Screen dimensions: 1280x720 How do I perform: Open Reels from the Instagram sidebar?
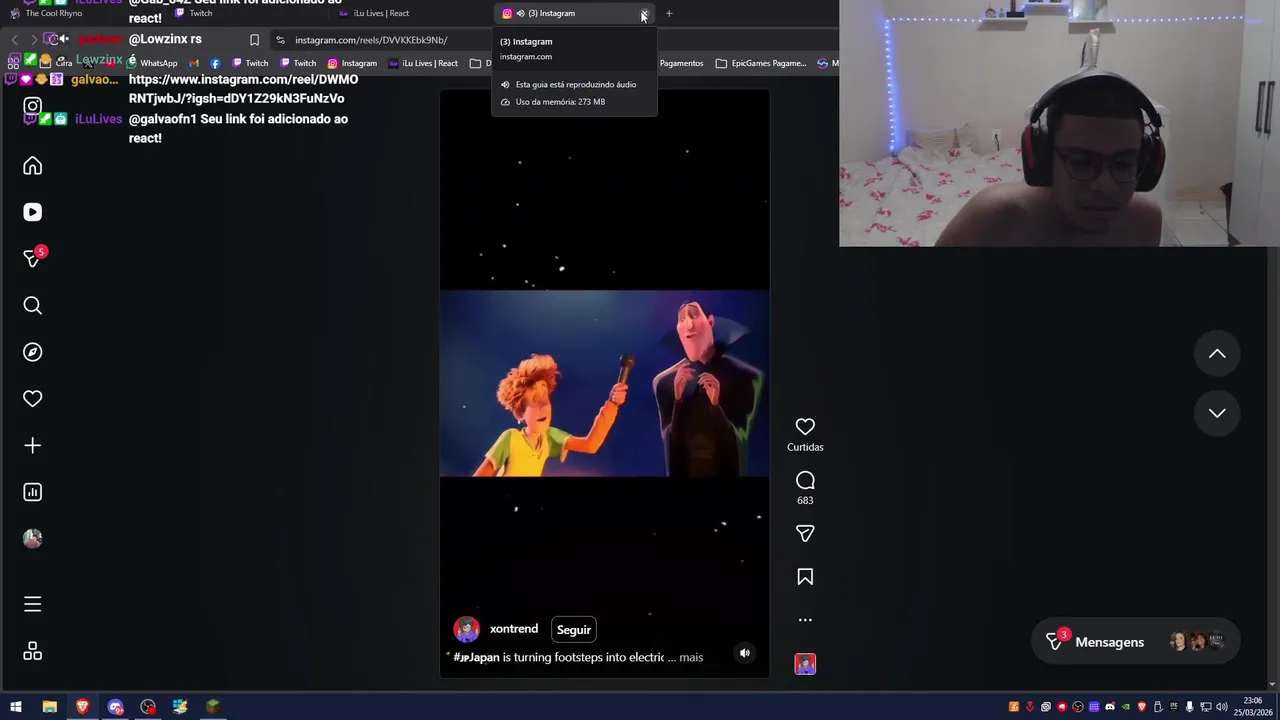(33, 212)
